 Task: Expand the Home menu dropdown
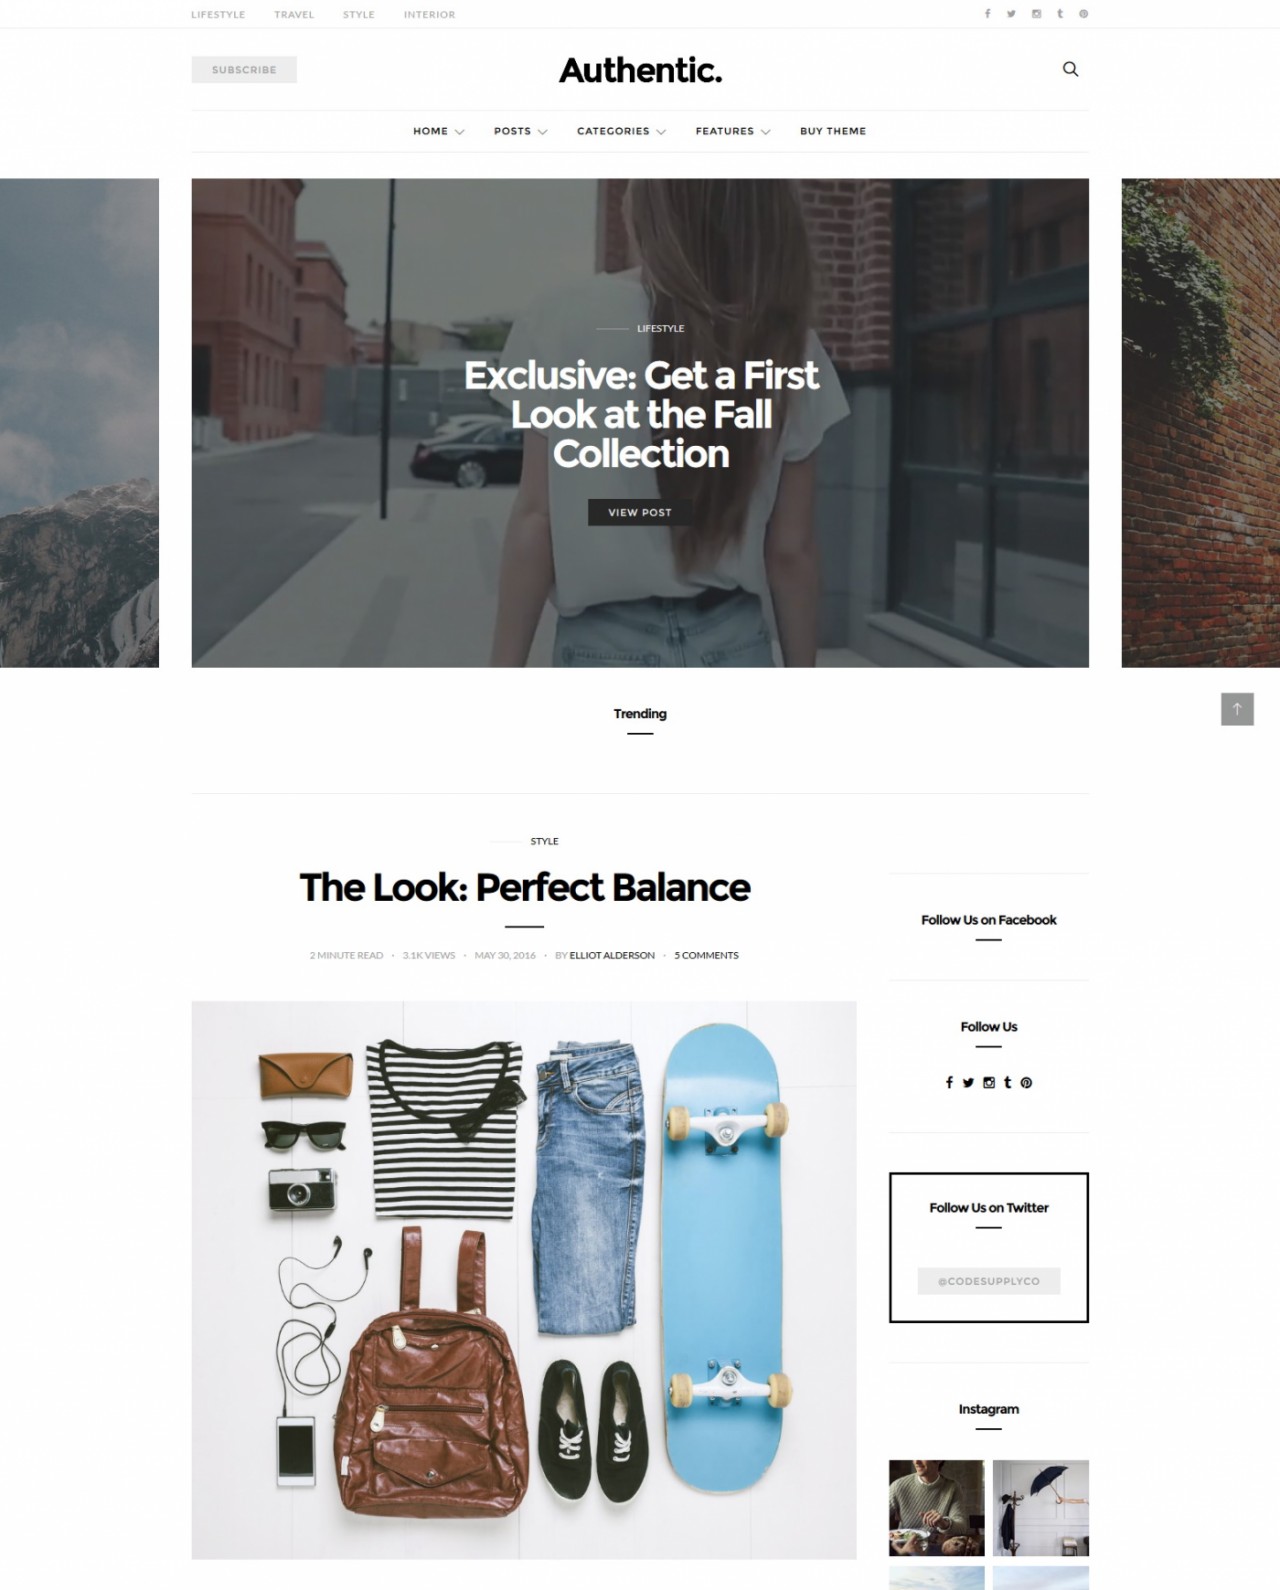pyautogui.click(x=439, y=131)
